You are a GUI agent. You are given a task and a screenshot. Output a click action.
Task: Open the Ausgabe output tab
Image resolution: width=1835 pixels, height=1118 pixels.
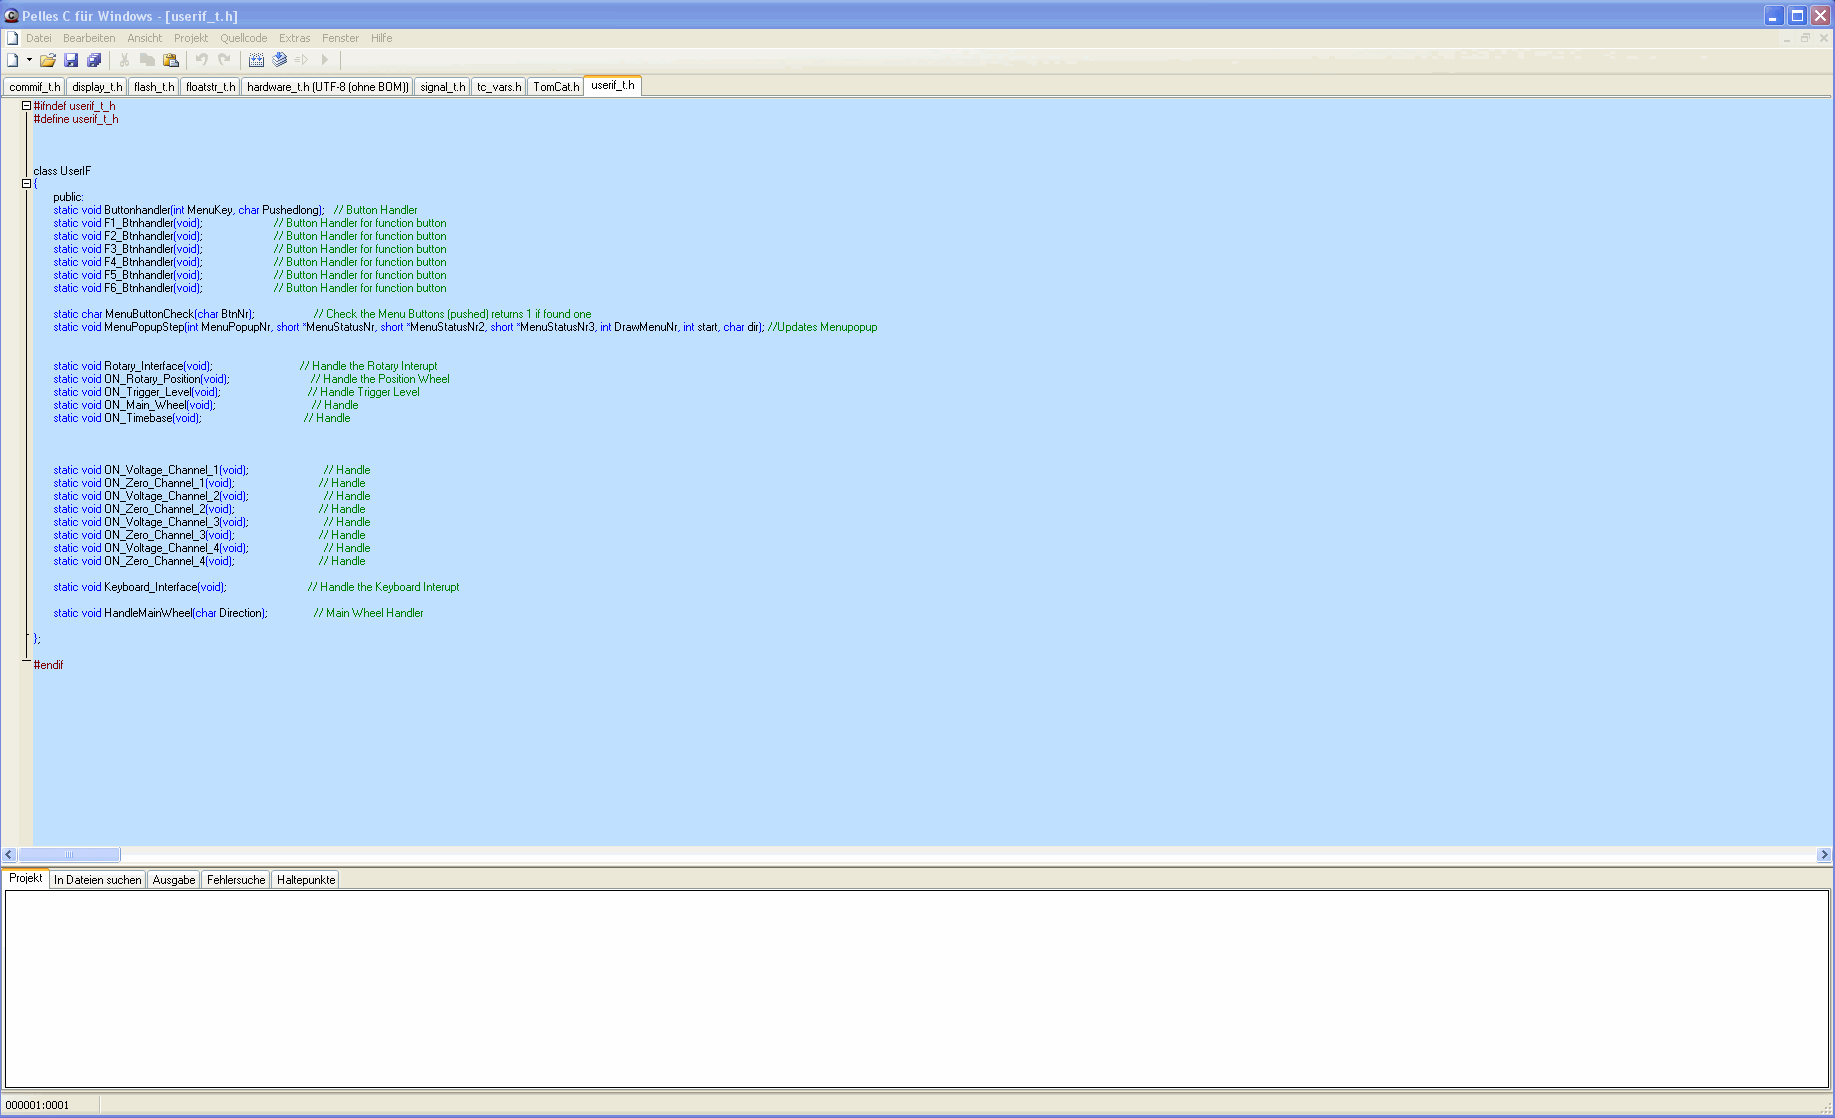pyautogui.click(x=174, y=880)
